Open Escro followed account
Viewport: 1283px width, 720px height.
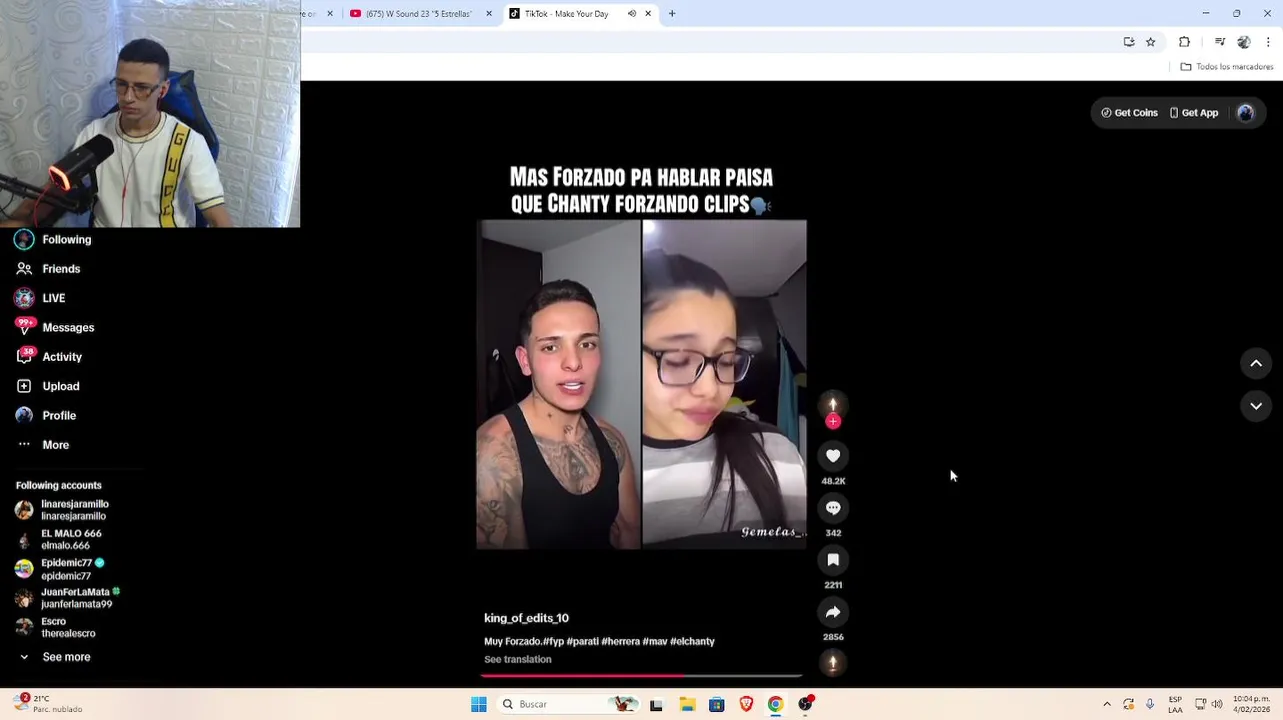click(x=56, y=627)
